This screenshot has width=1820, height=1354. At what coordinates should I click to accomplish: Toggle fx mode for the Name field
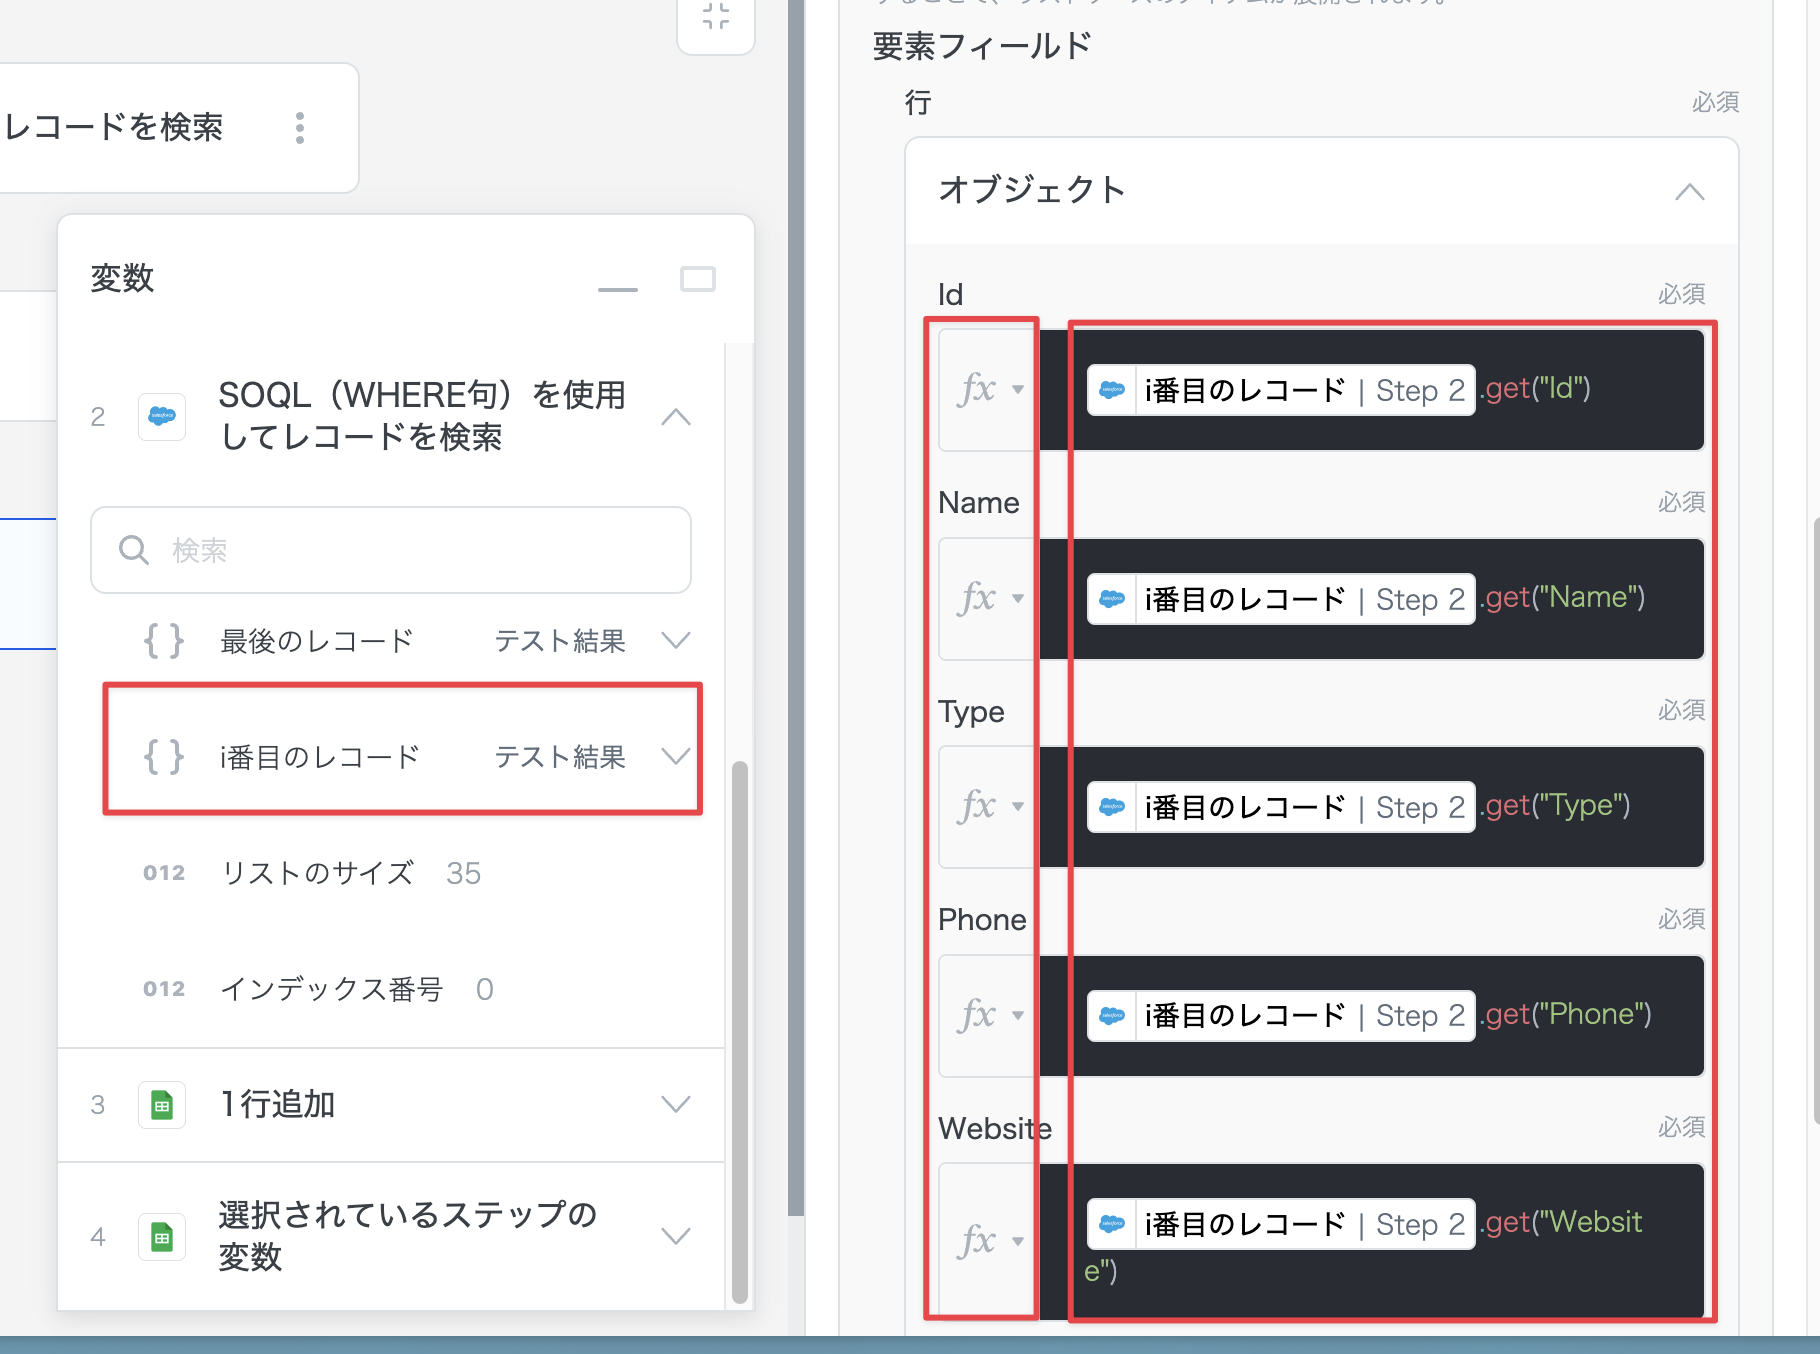pos(988,598)
